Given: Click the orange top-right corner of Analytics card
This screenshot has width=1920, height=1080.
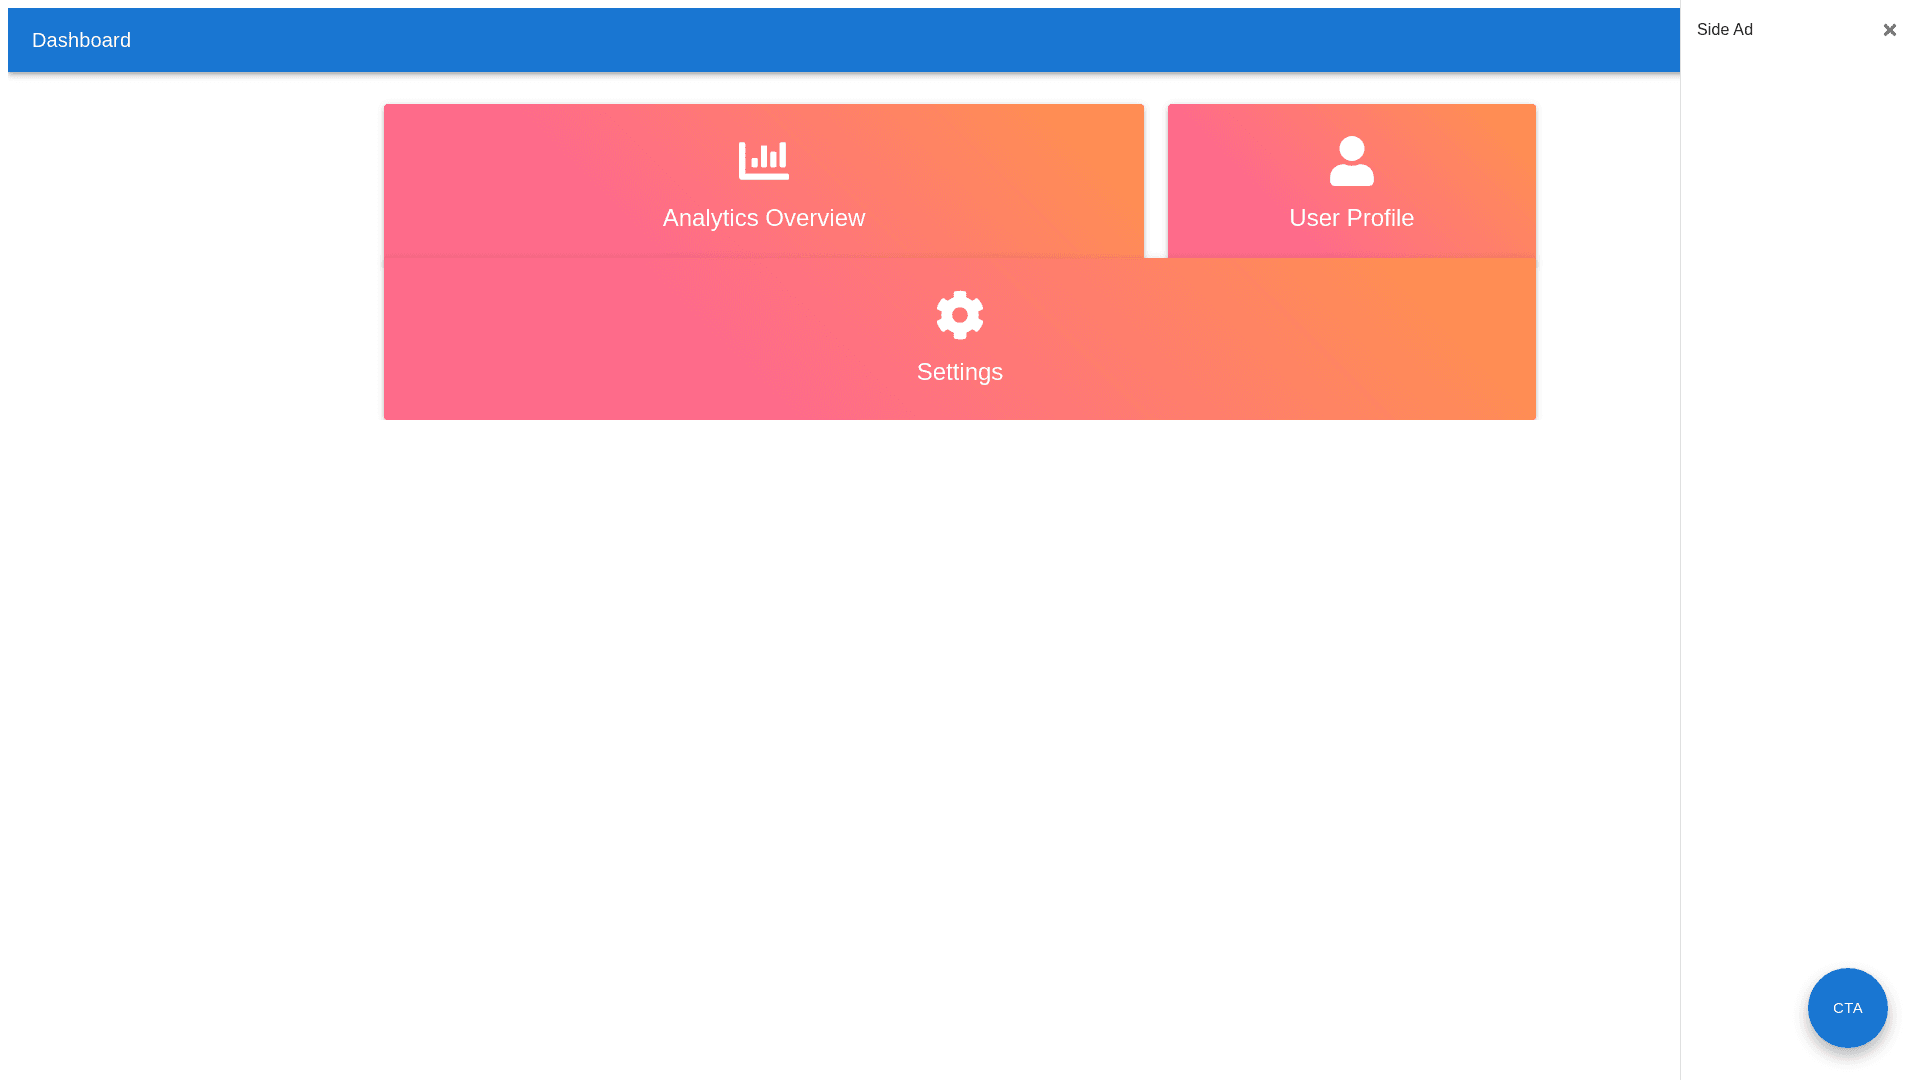Looking at the screenshot, I should pos(1110,125).
